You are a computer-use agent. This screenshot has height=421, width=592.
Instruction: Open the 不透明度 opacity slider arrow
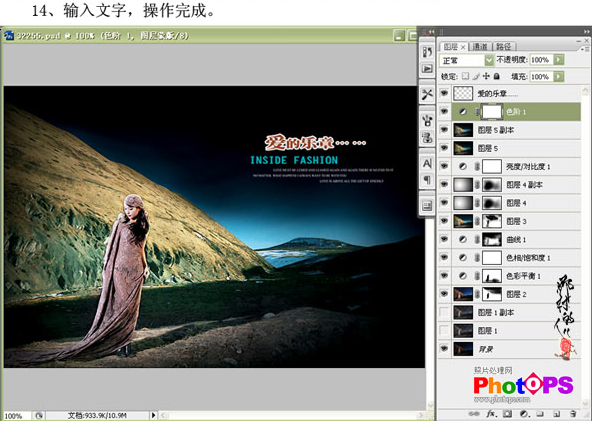tap(559, 60)
